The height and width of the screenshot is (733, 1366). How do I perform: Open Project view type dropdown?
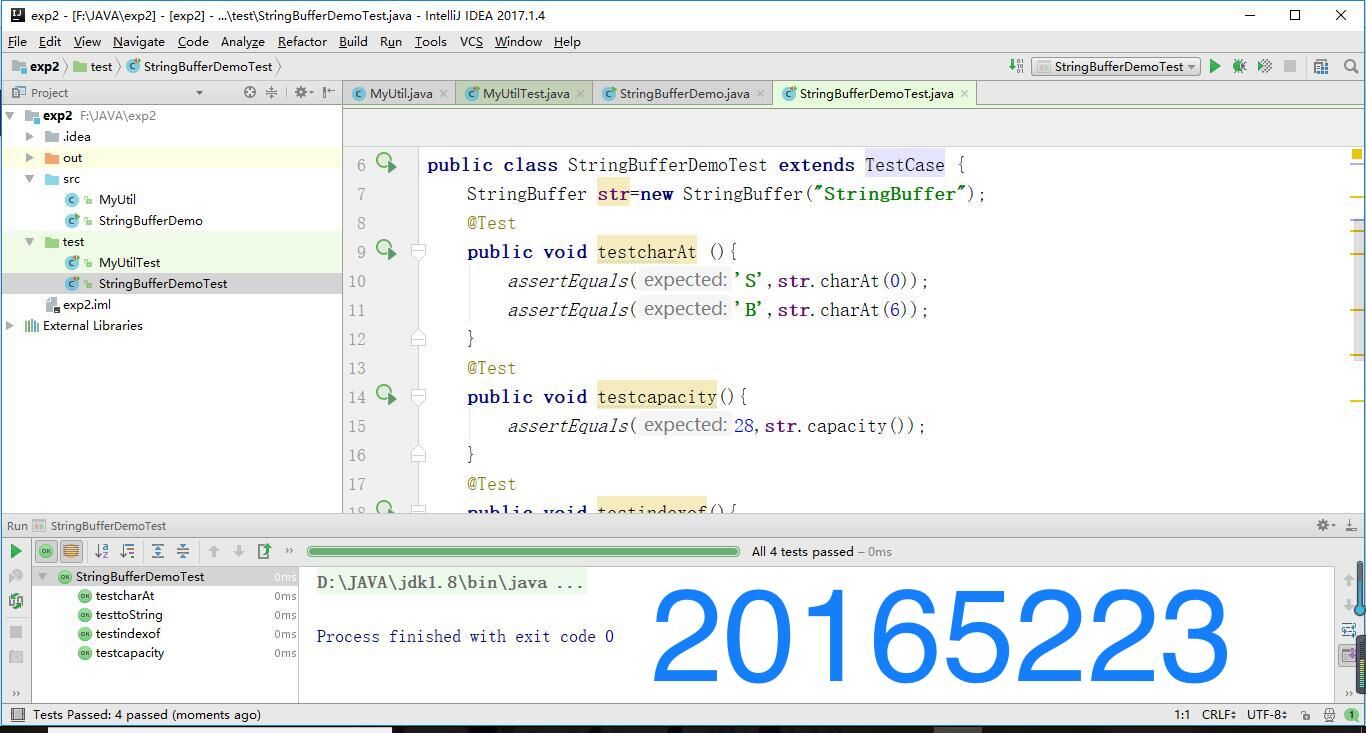[x=199, y=92]
